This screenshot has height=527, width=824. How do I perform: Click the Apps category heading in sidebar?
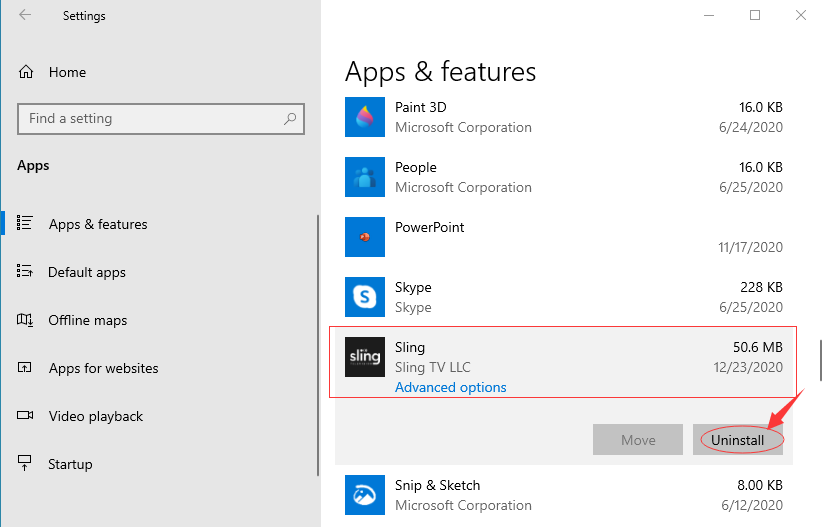33,166
